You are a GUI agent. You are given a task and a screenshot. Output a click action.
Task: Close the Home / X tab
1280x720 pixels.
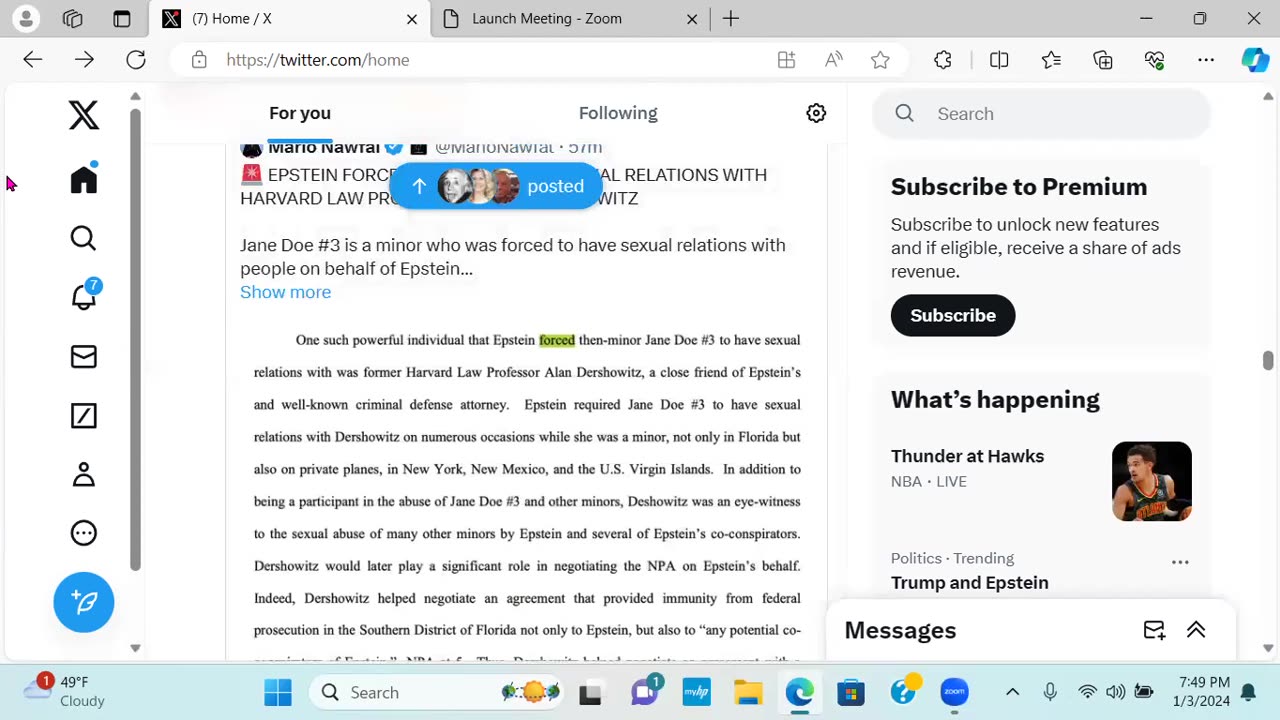click(412, 19)
